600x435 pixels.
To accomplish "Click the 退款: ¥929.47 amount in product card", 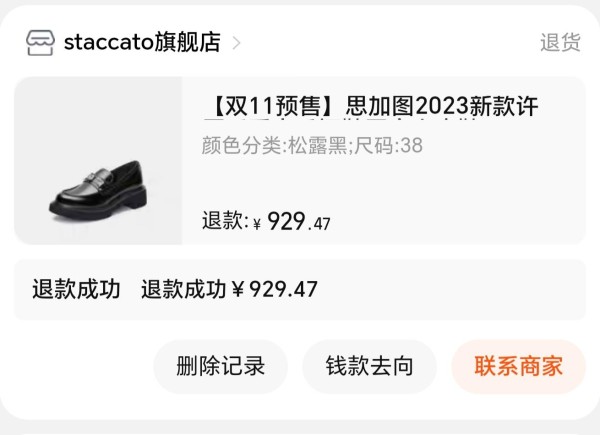I will tap(266, 221).
